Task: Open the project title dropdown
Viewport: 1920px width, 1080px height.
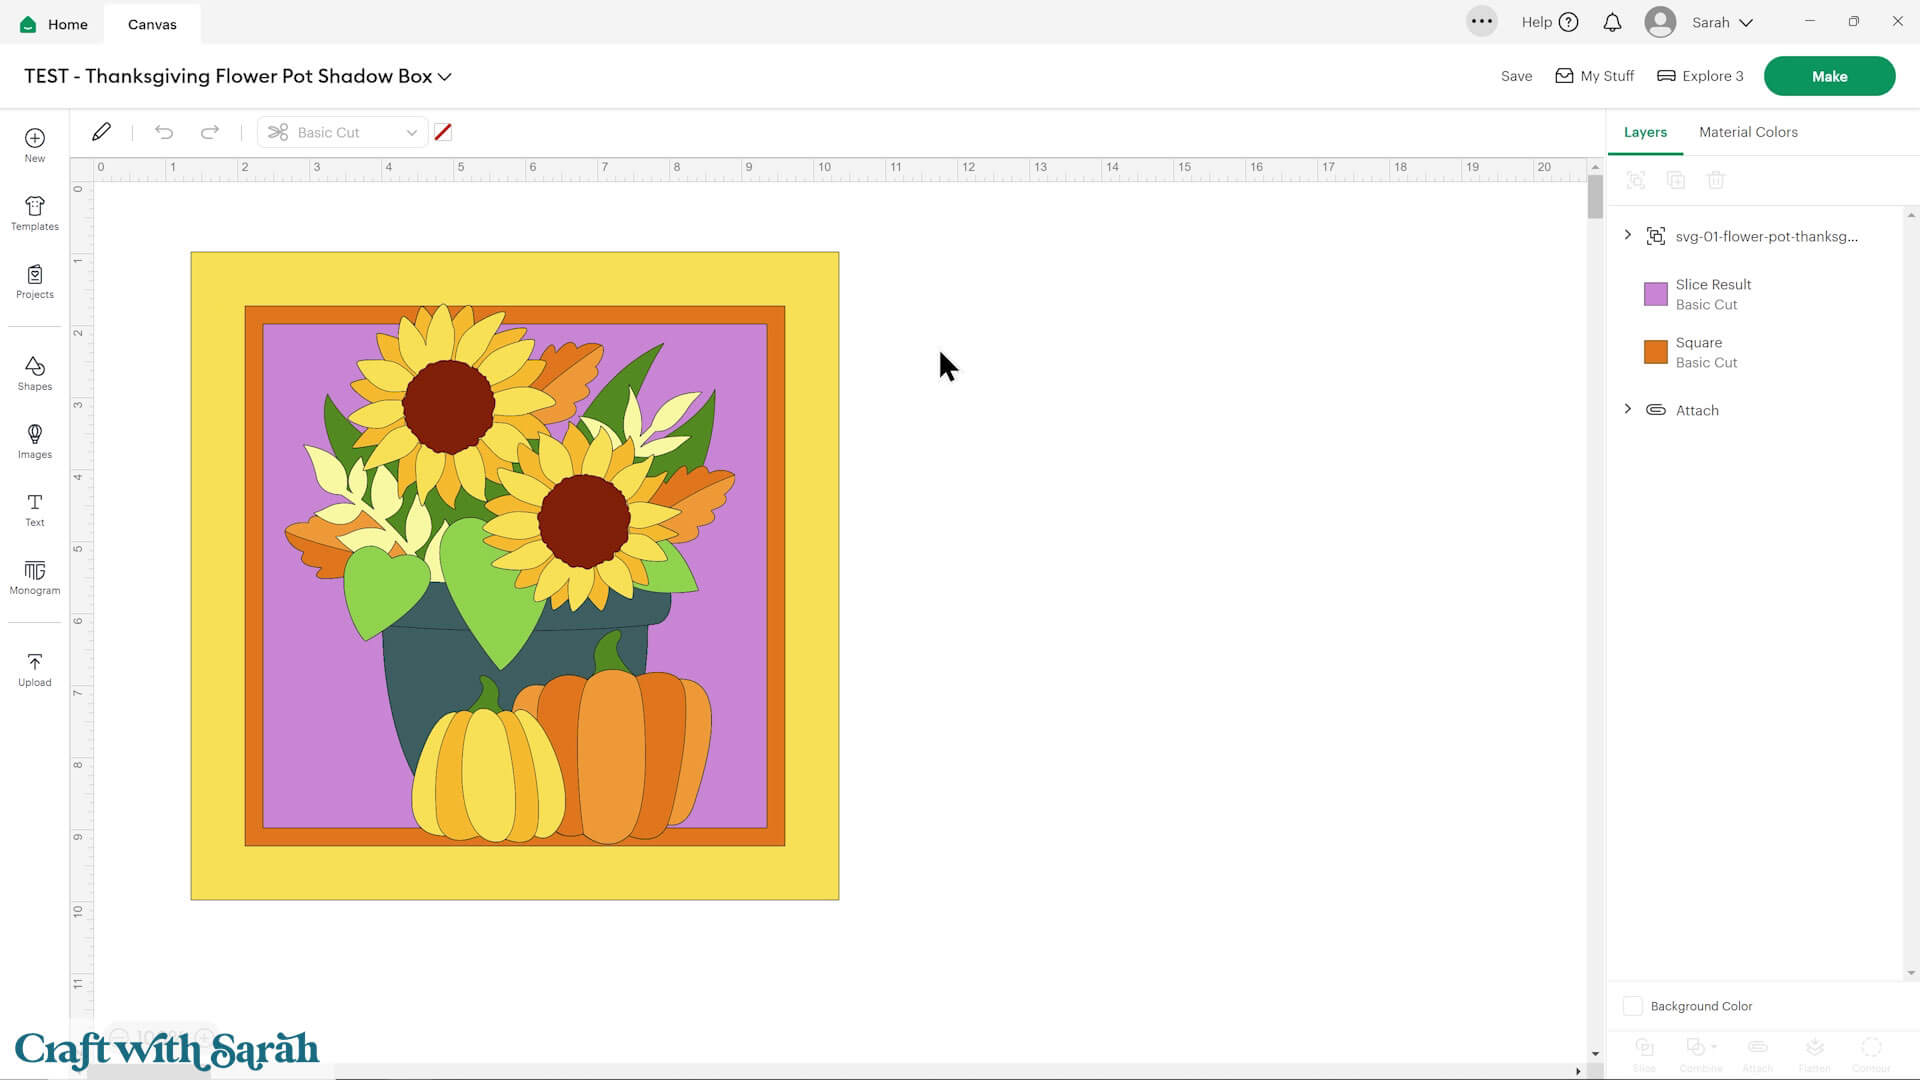Action: point(445,77)
